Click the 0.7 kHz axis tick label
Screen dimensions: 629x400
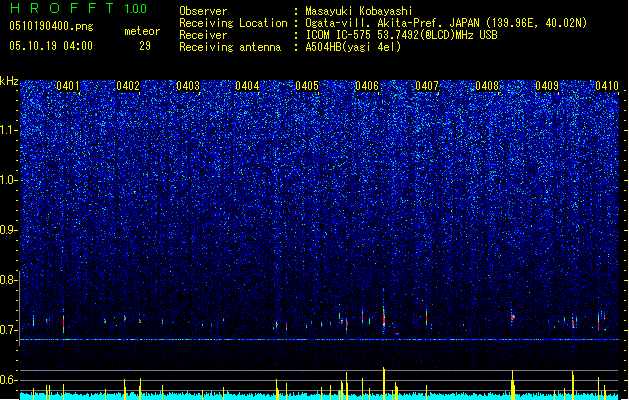9,330
